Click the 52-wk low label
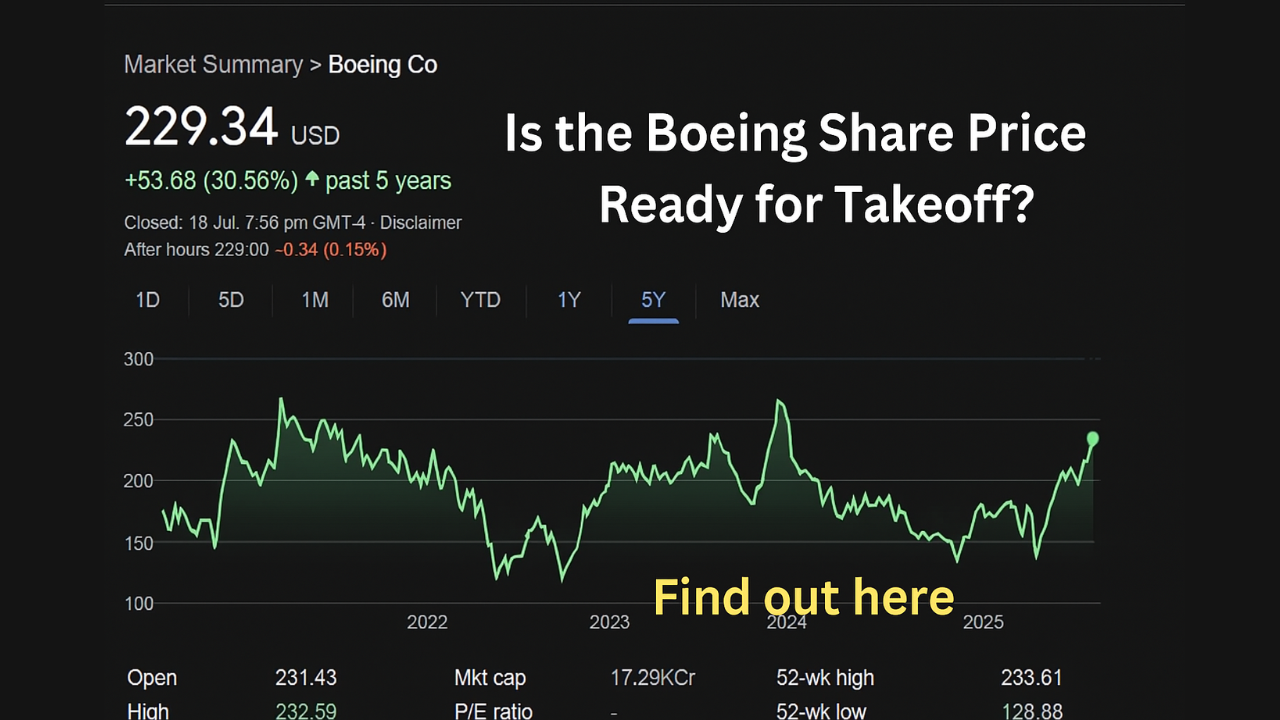Image resolution: width=1280 pixels, height=720 pixels. tap(821, 711)
